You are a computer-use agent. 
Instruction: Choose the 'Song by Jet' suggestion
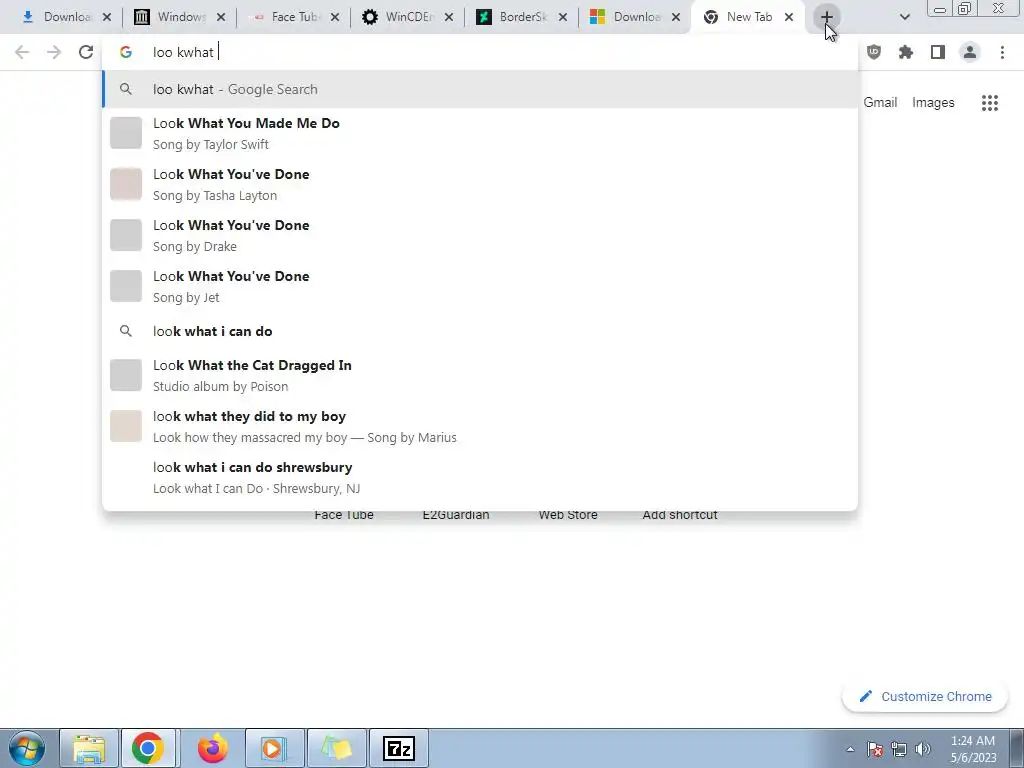tap(480, 286)
